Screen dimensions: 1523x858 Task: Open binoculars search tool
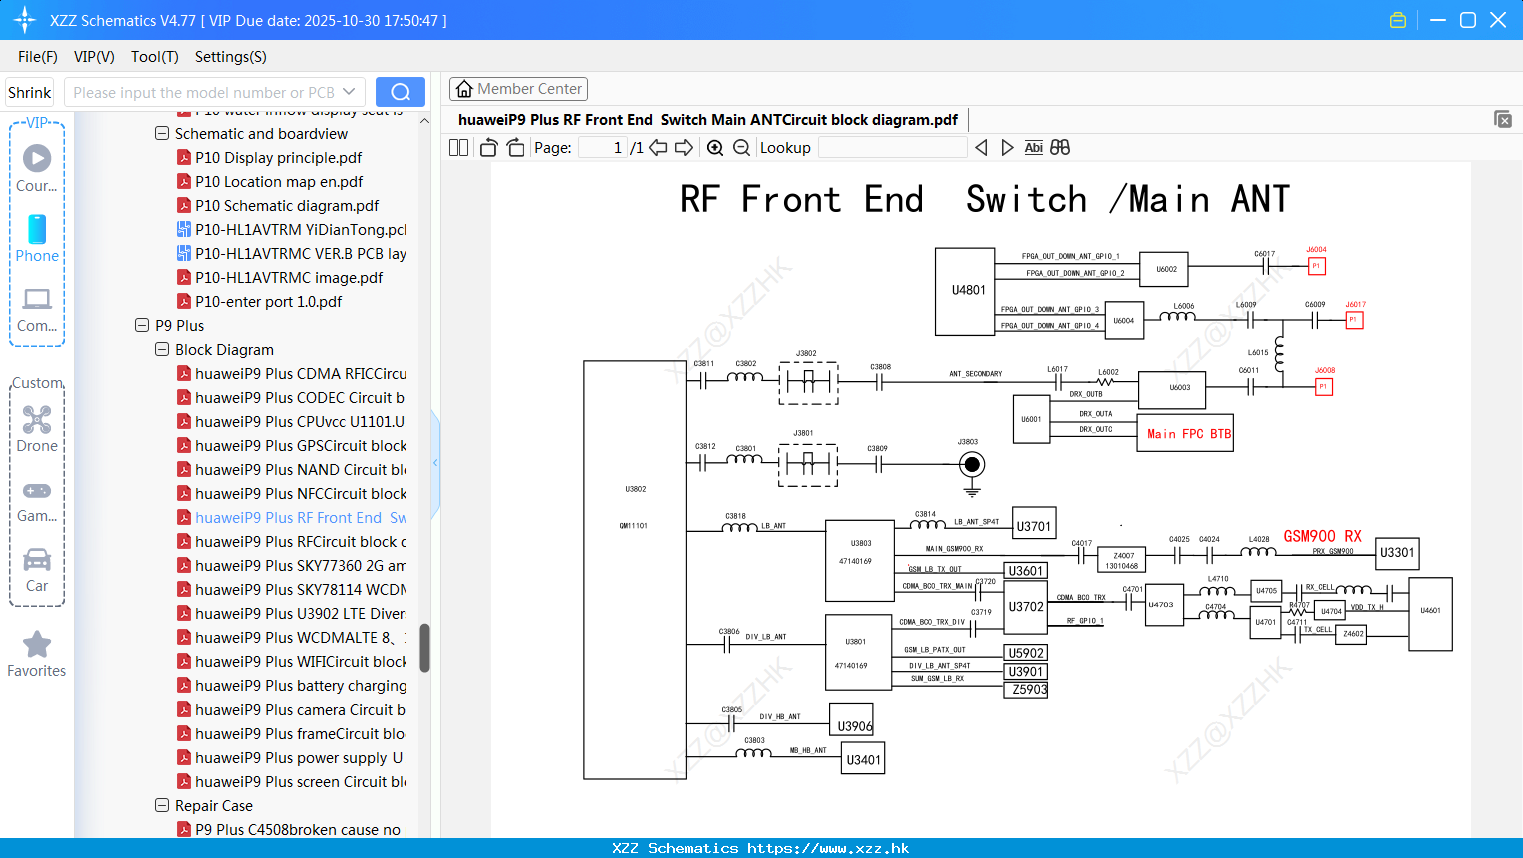(x=1060, y=147)
